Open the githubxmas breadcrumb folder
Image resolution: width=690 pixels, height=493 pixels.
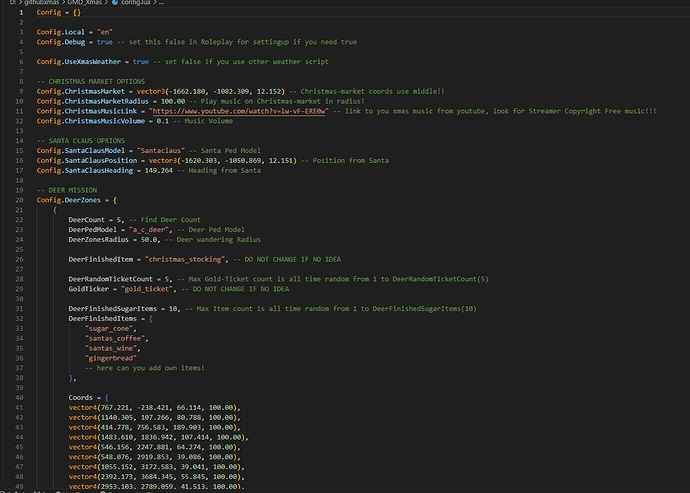pyautogui.click(x=41, y=4)
